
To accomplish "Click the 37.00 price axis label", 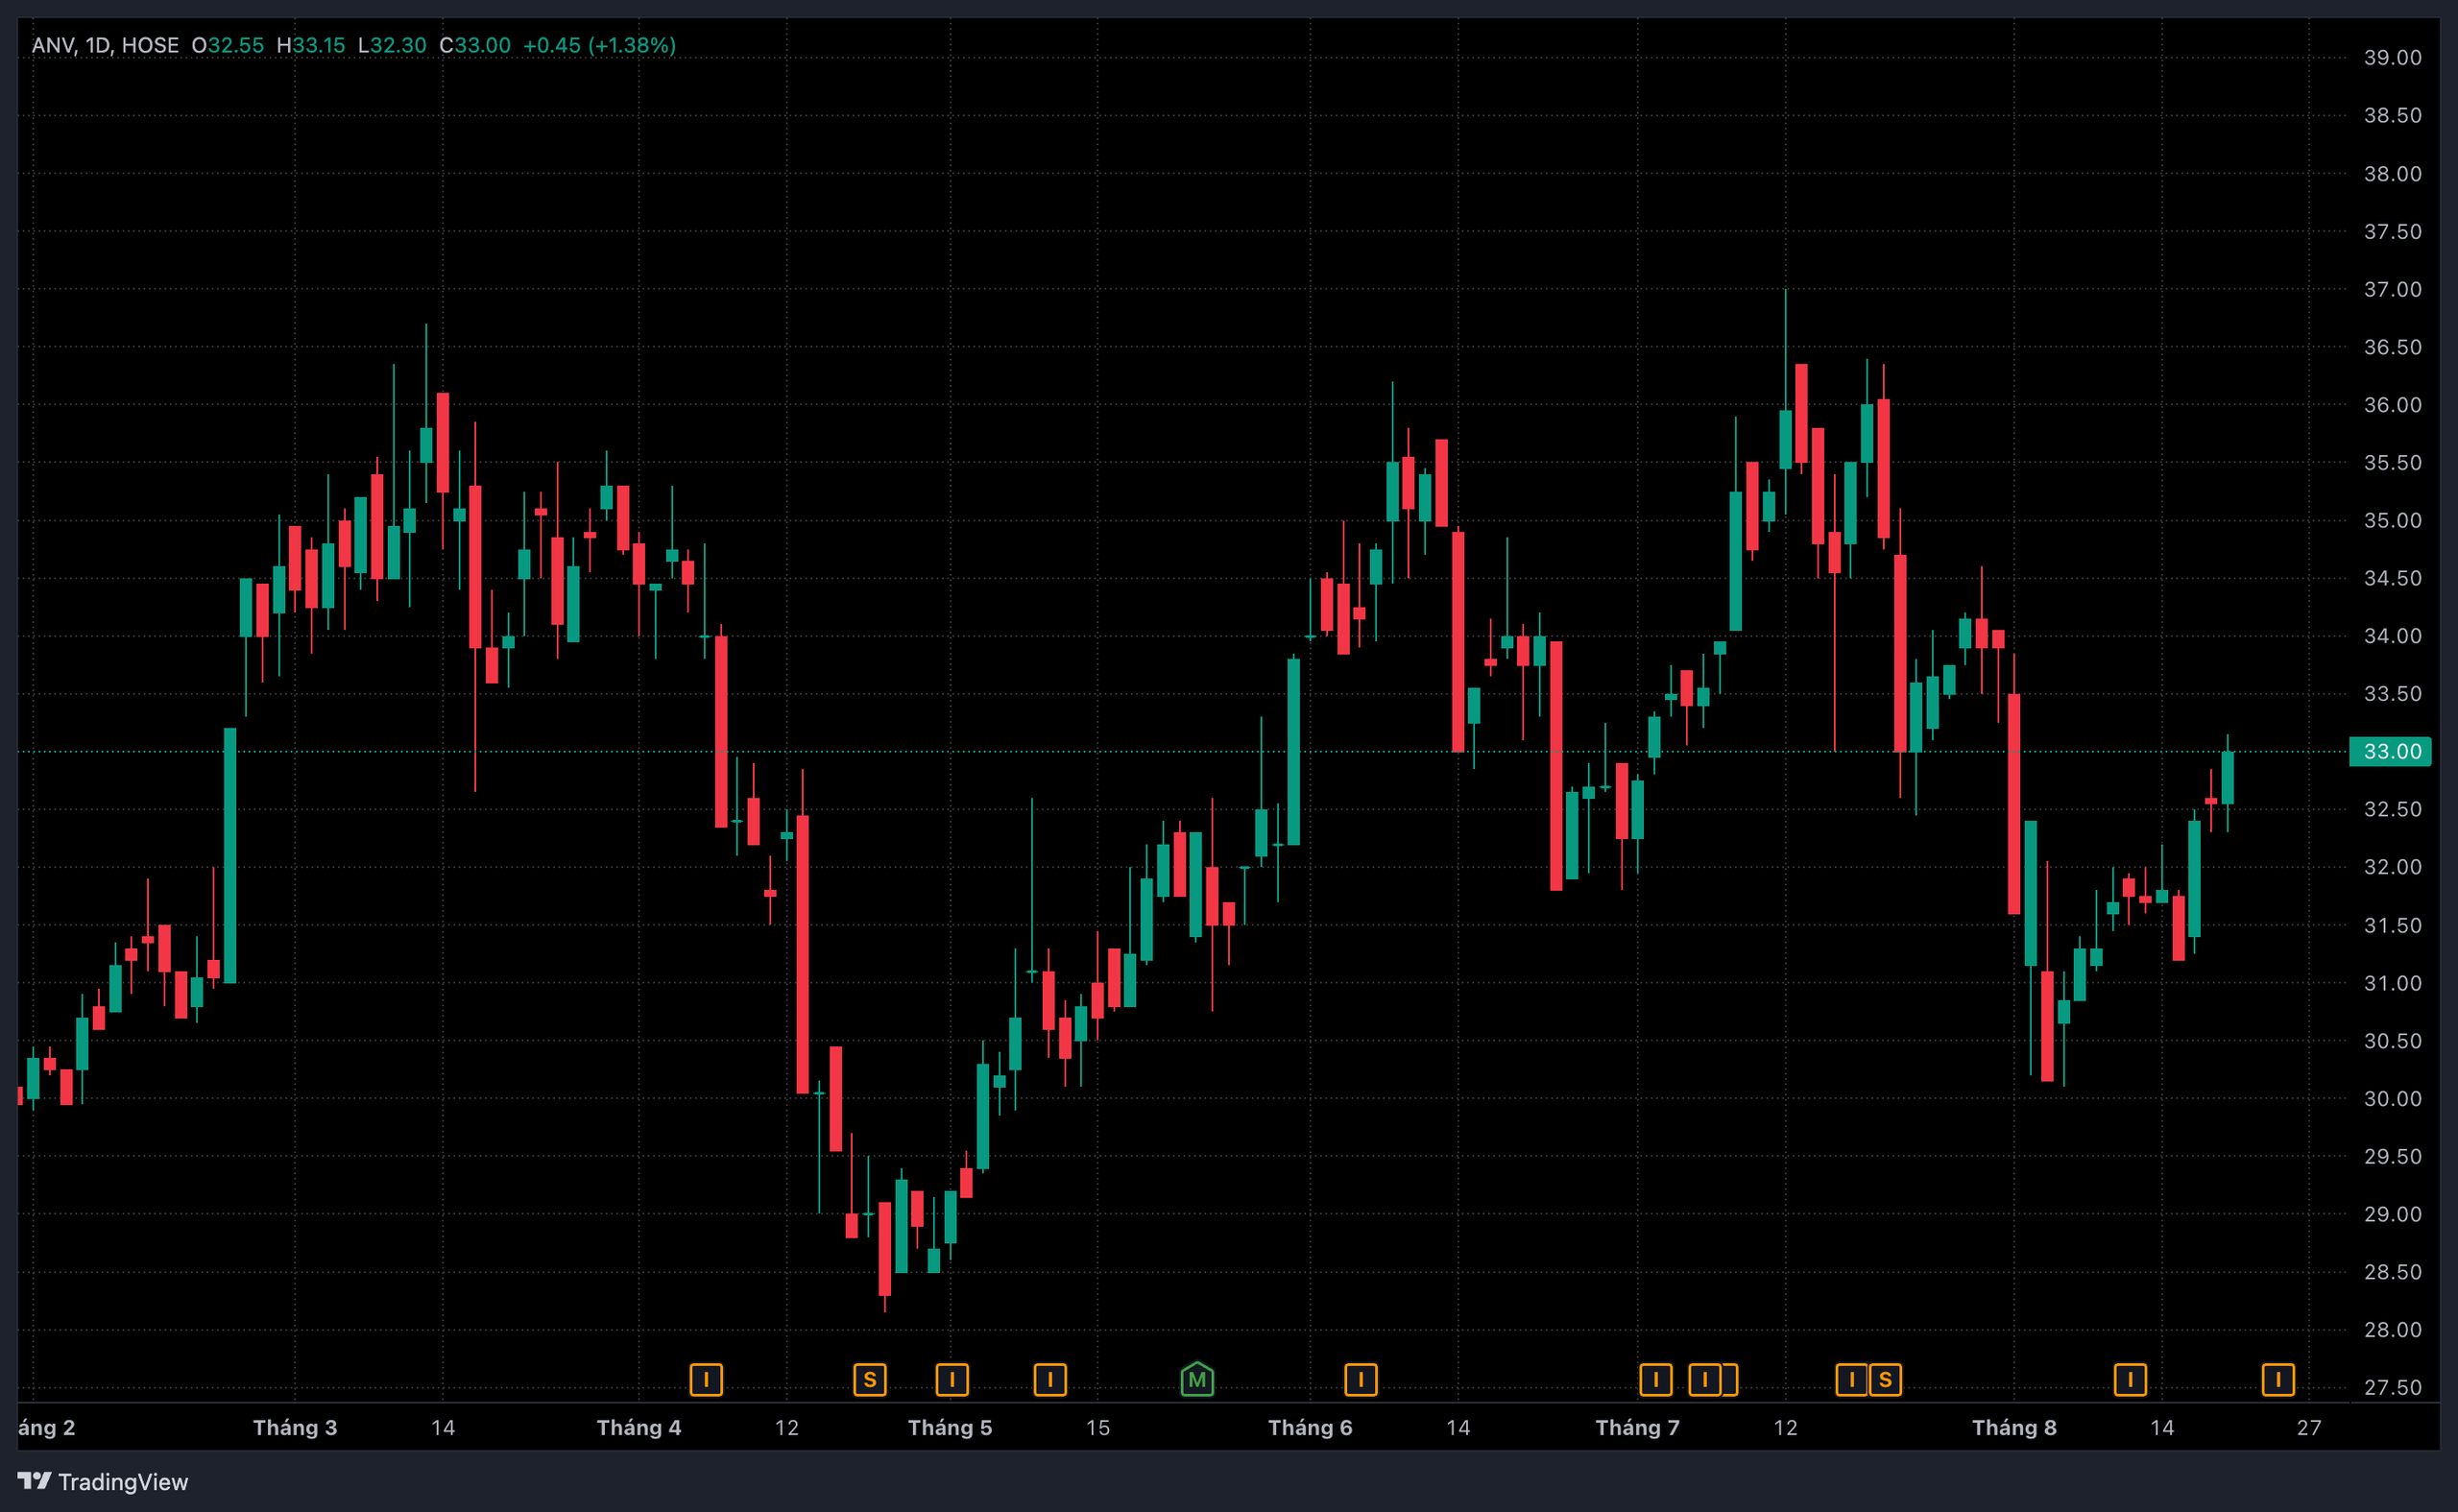I will pyautogui.click(x=2393, y=289).
